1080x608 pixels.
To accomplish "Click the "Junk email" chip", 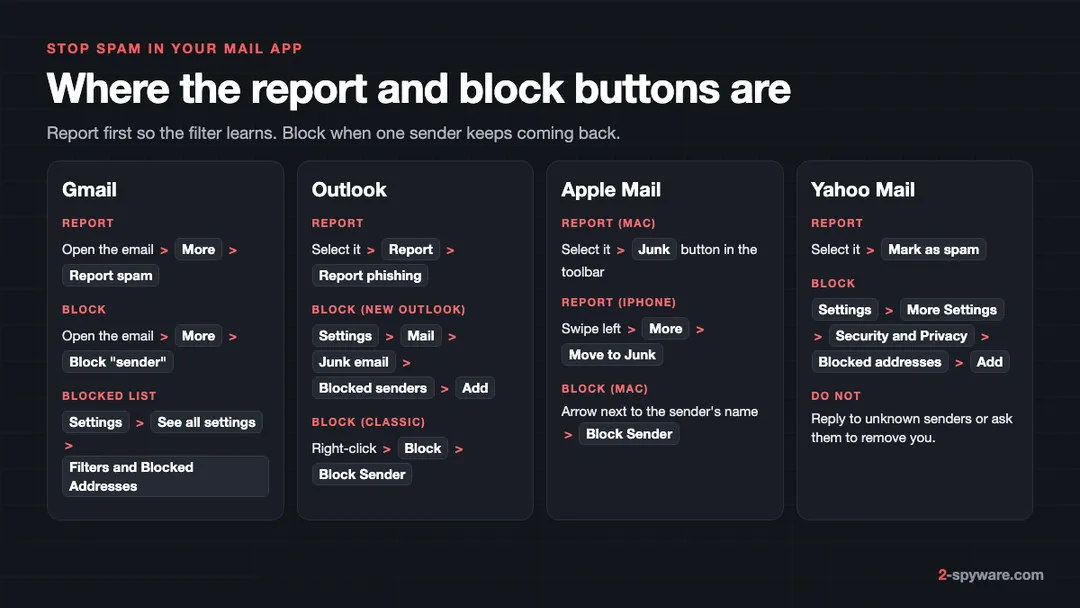I will point(353,362).
